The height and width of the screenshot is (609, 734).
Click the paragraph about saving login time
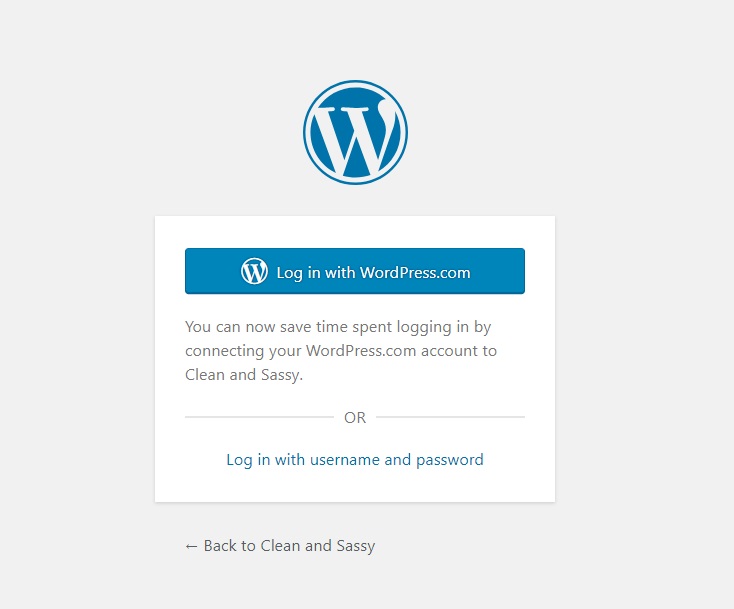341,351
